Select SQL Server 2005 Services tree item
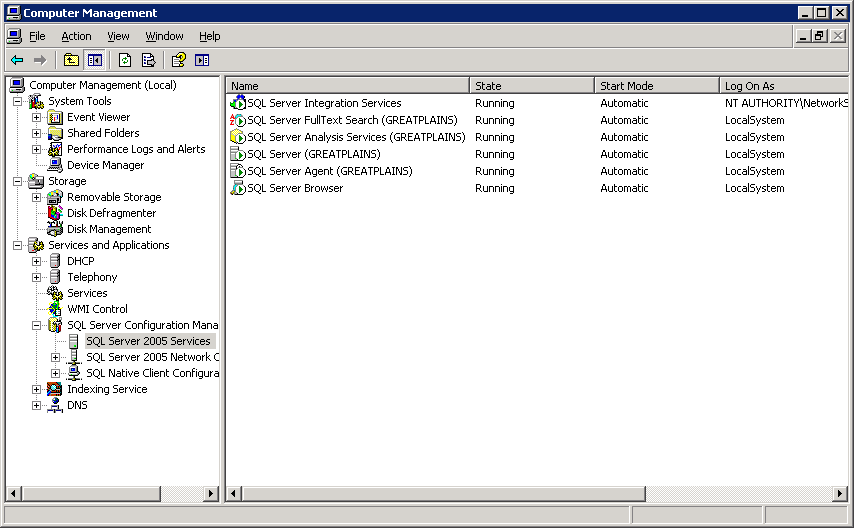854x528 pixels. tap(148, 341)
